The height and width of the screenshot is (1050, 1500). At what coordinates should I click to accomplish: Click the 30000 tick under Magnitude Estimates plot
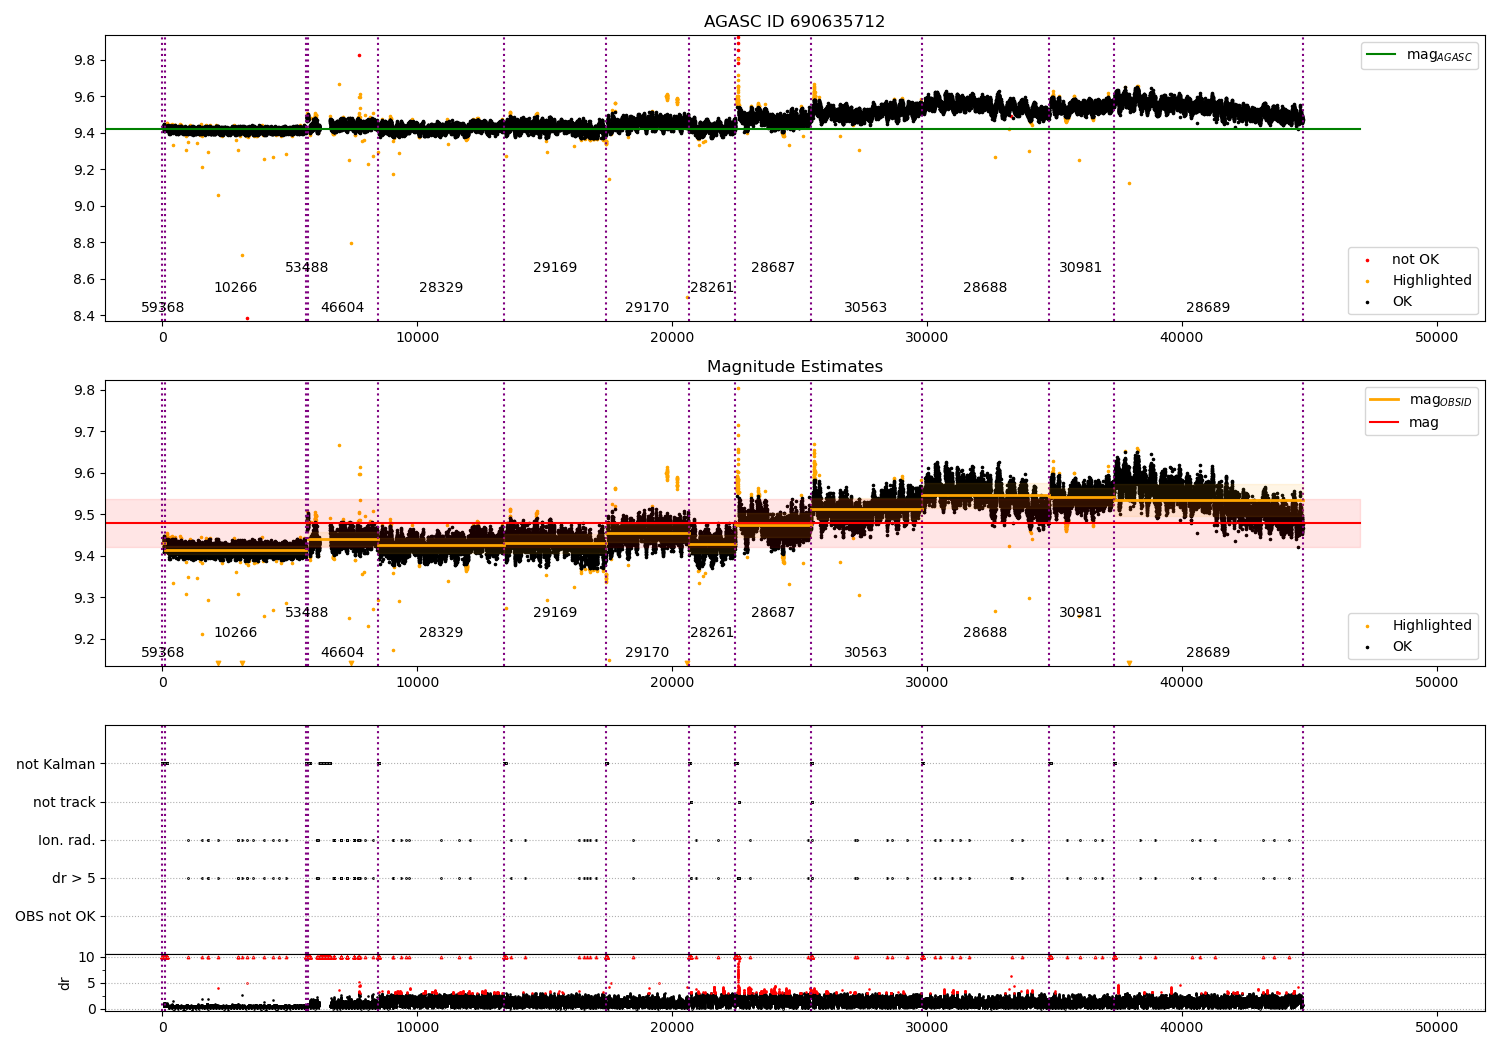pos(927,682)
